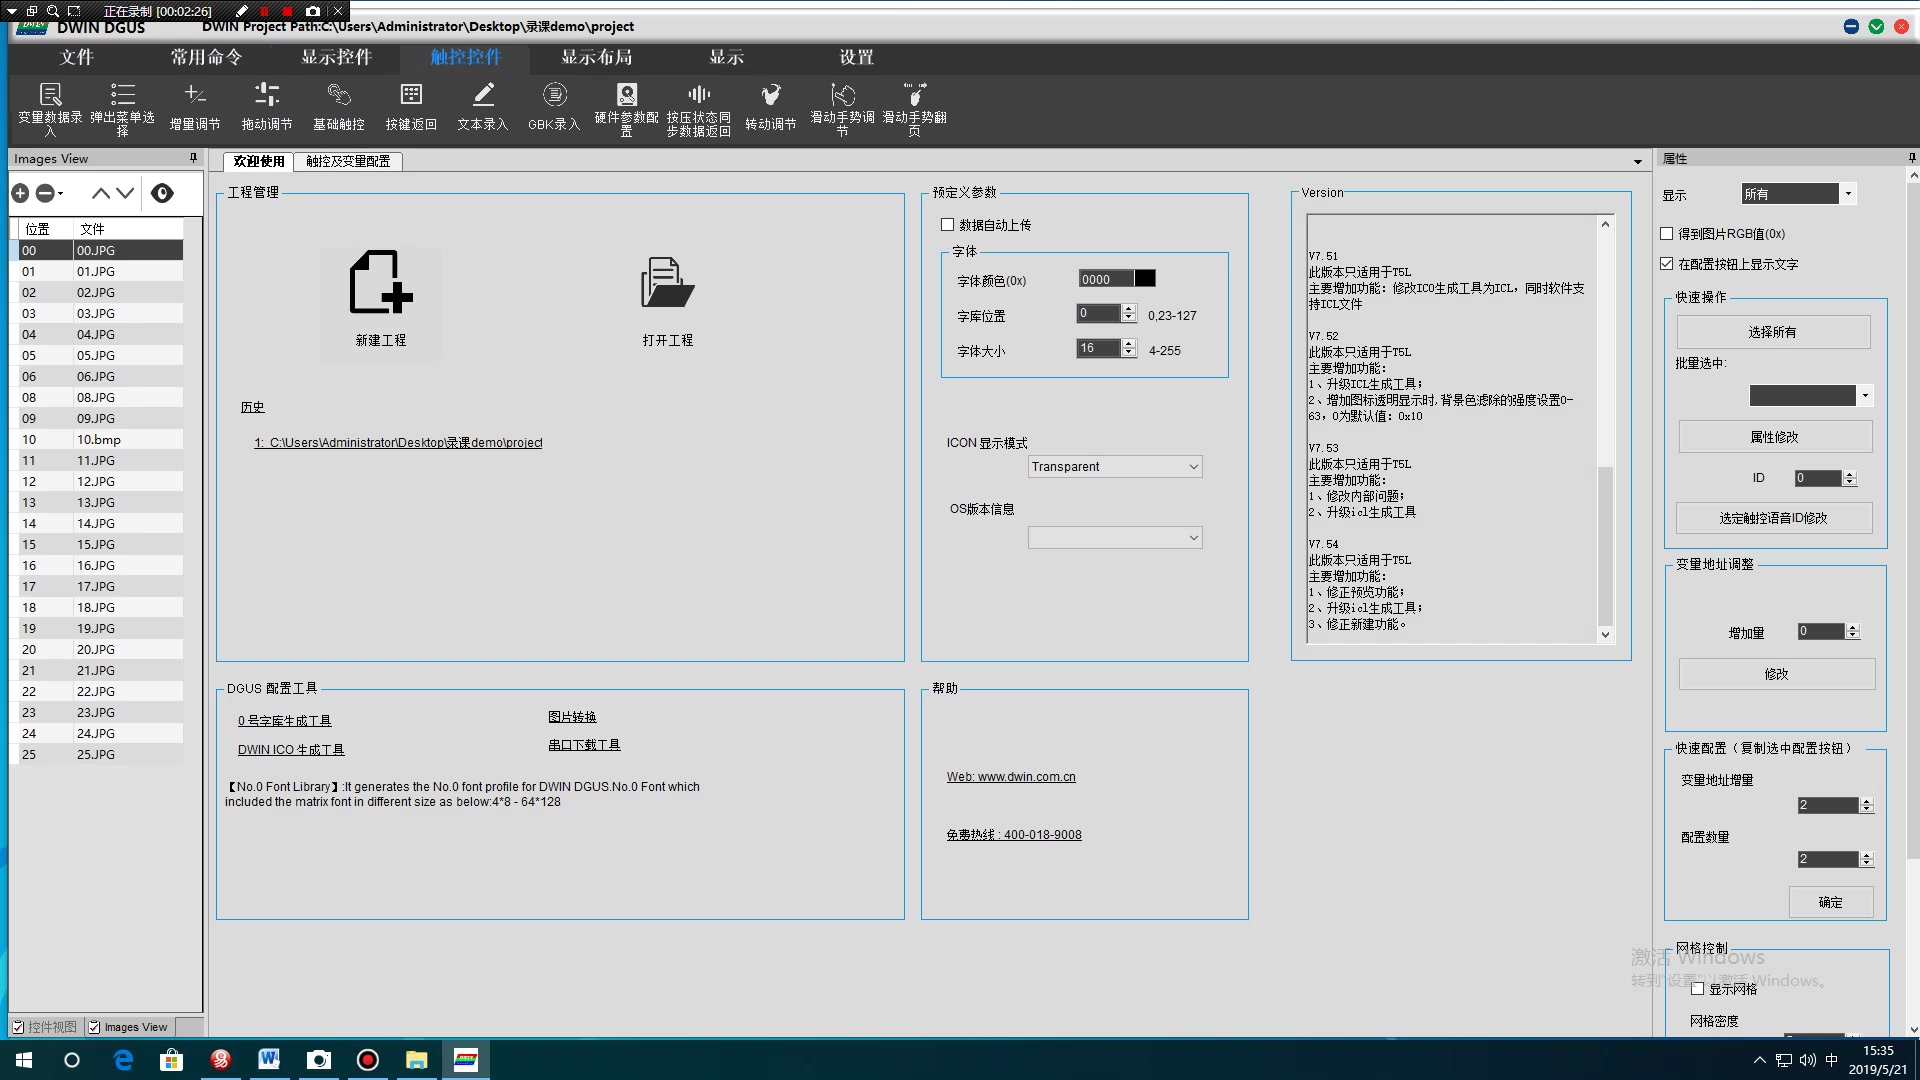Select the 文本录入 text input tool
This screenshot has width=1920, height=1080.
(483, 106)
